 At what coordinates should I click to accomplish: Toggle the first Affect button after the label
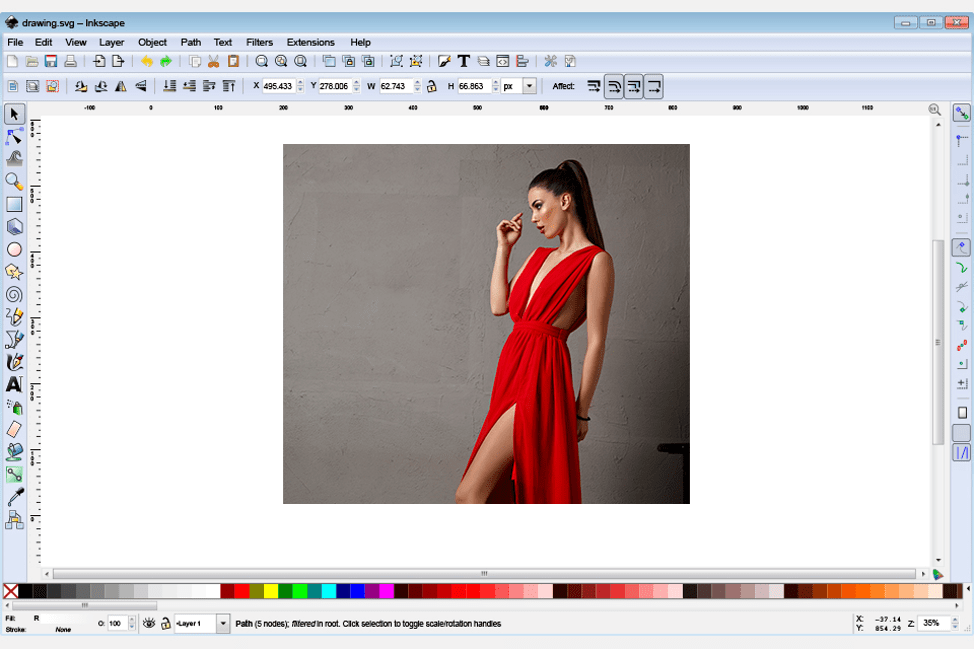click(x=594, y=86)
